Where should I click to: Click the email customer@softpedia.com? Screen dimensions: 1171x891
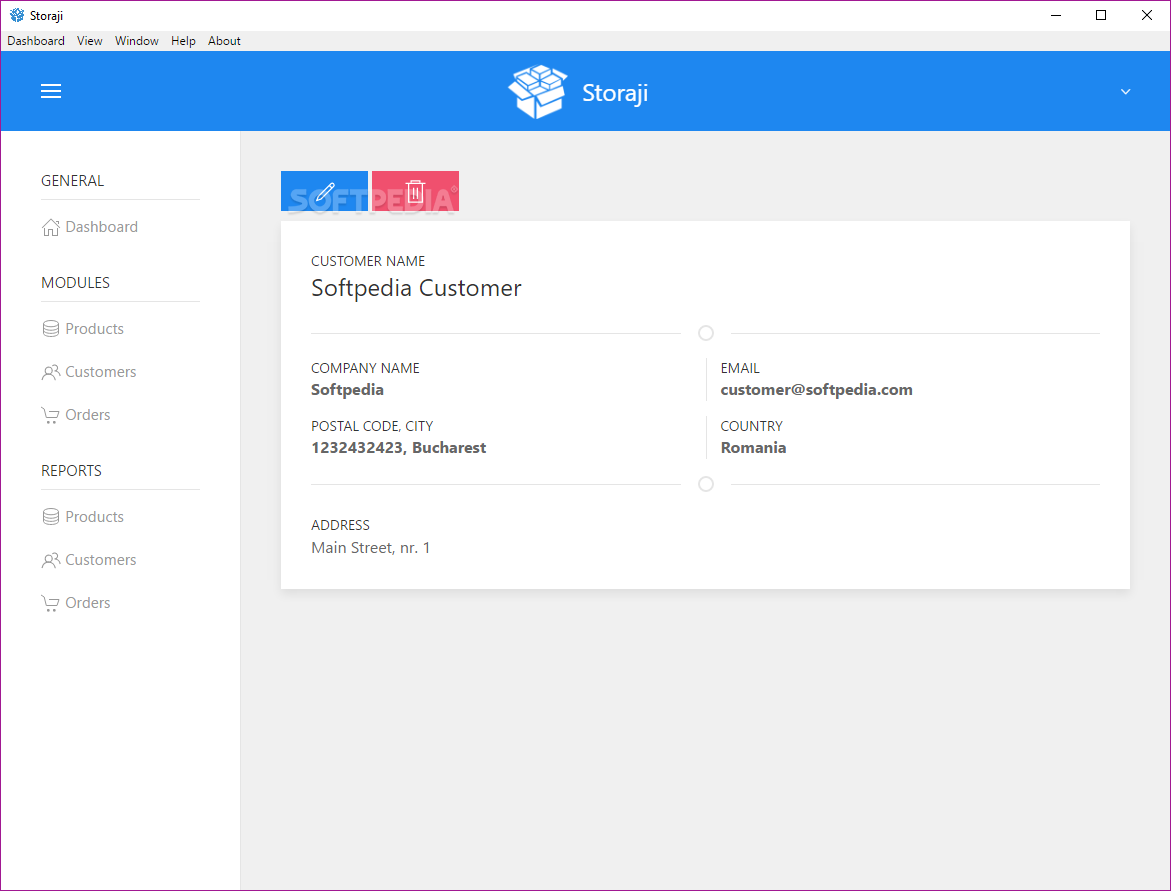816,390
